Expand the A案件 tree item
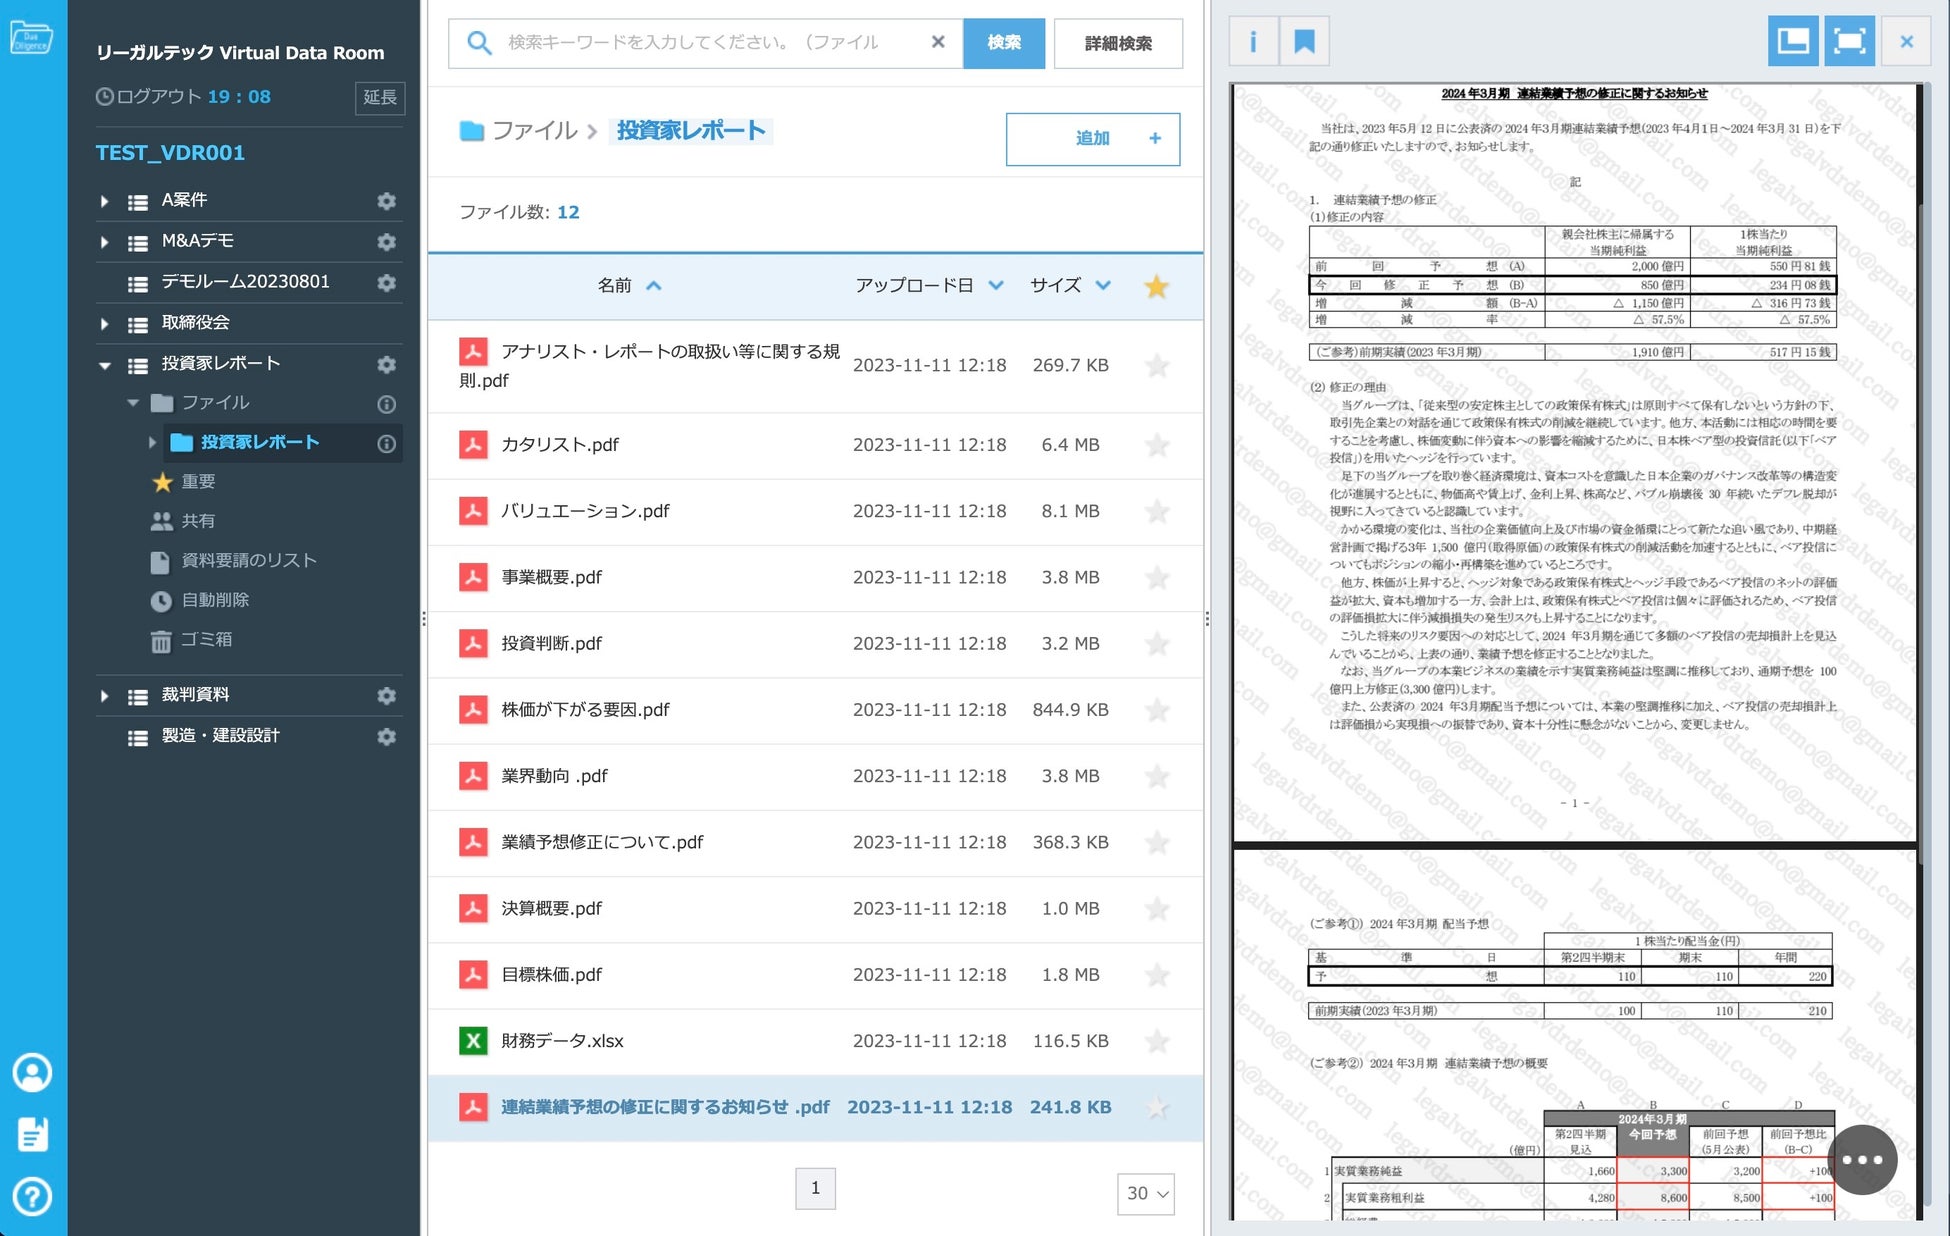1950x1236 pixels. pyautogui.click(x=104, y=201)
